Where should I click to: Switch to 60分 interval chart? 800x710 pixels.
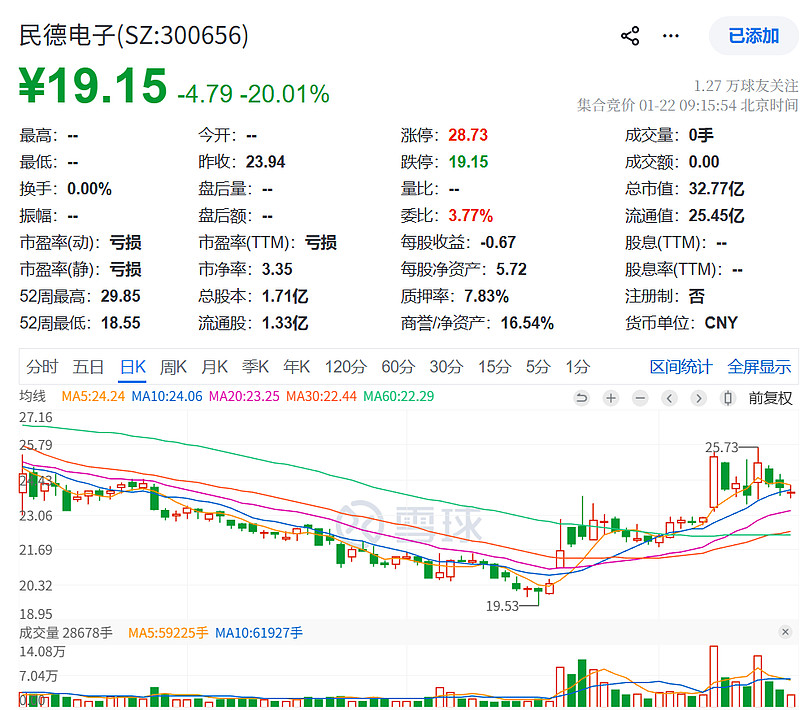point(398,367)
